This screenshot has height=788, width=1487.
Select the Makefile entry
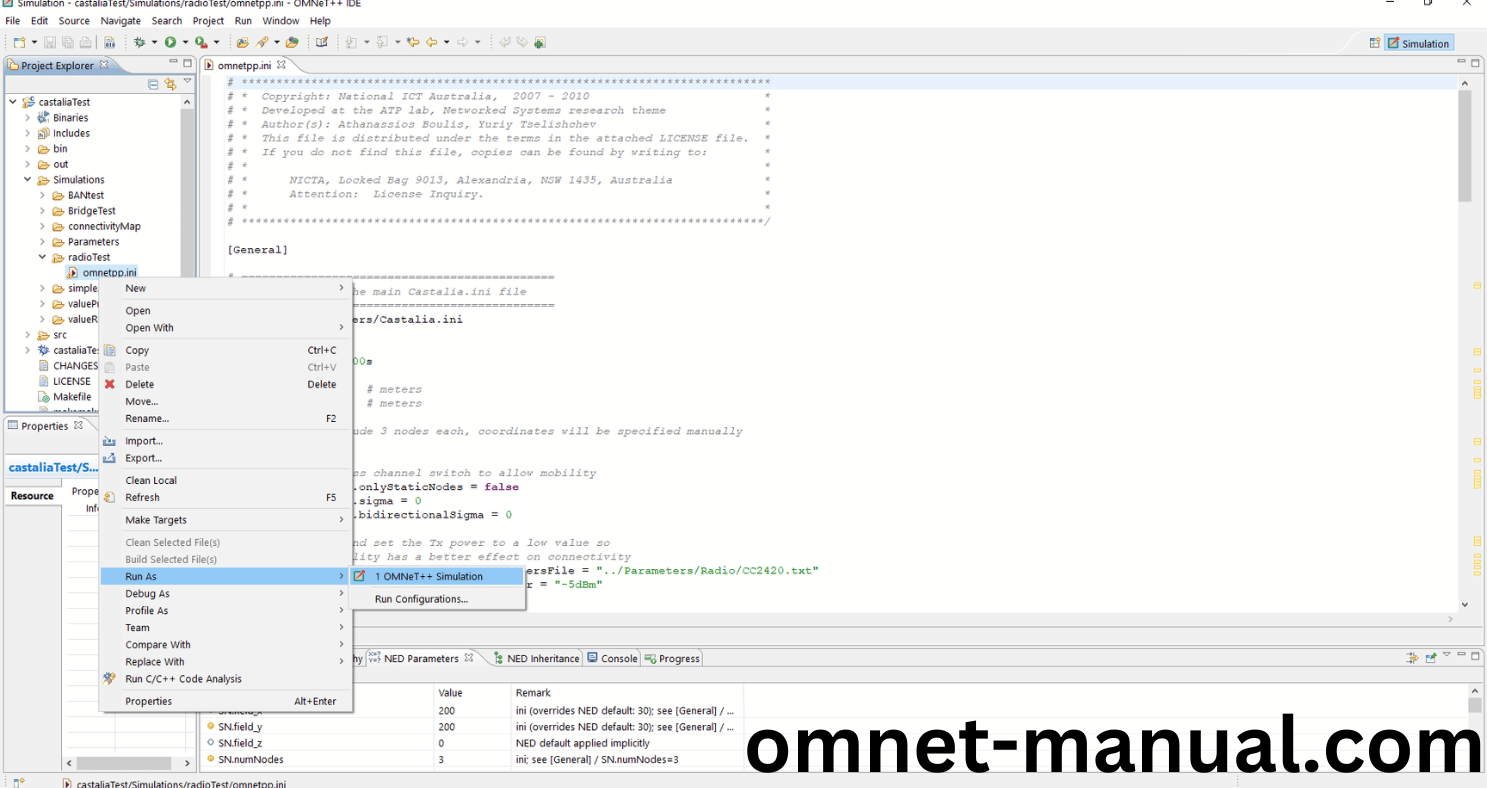coord(64,397)
